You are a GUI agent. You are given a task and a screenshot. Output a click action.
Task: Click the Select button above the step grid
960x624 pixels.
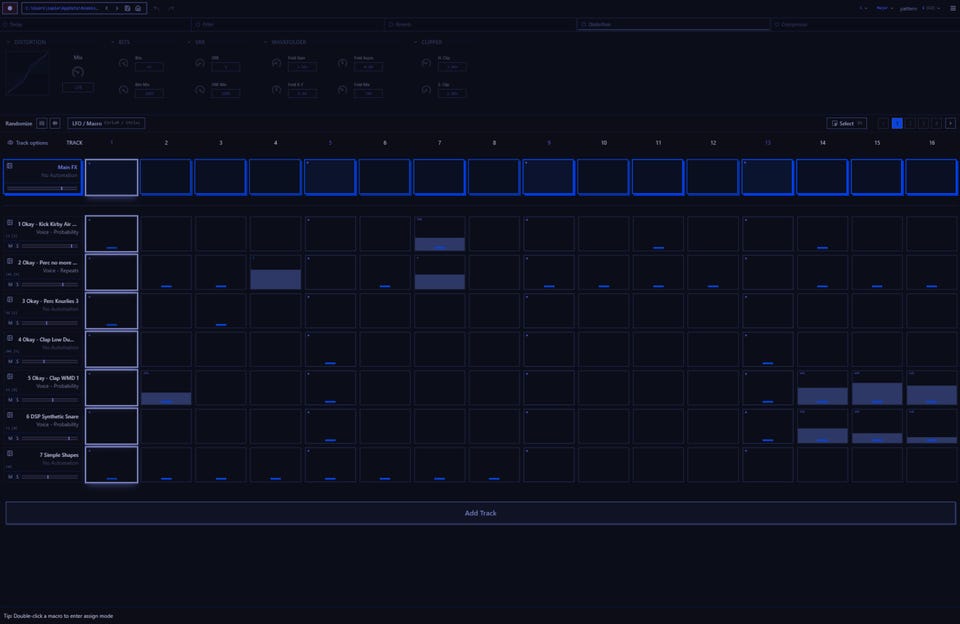point(847,123)
